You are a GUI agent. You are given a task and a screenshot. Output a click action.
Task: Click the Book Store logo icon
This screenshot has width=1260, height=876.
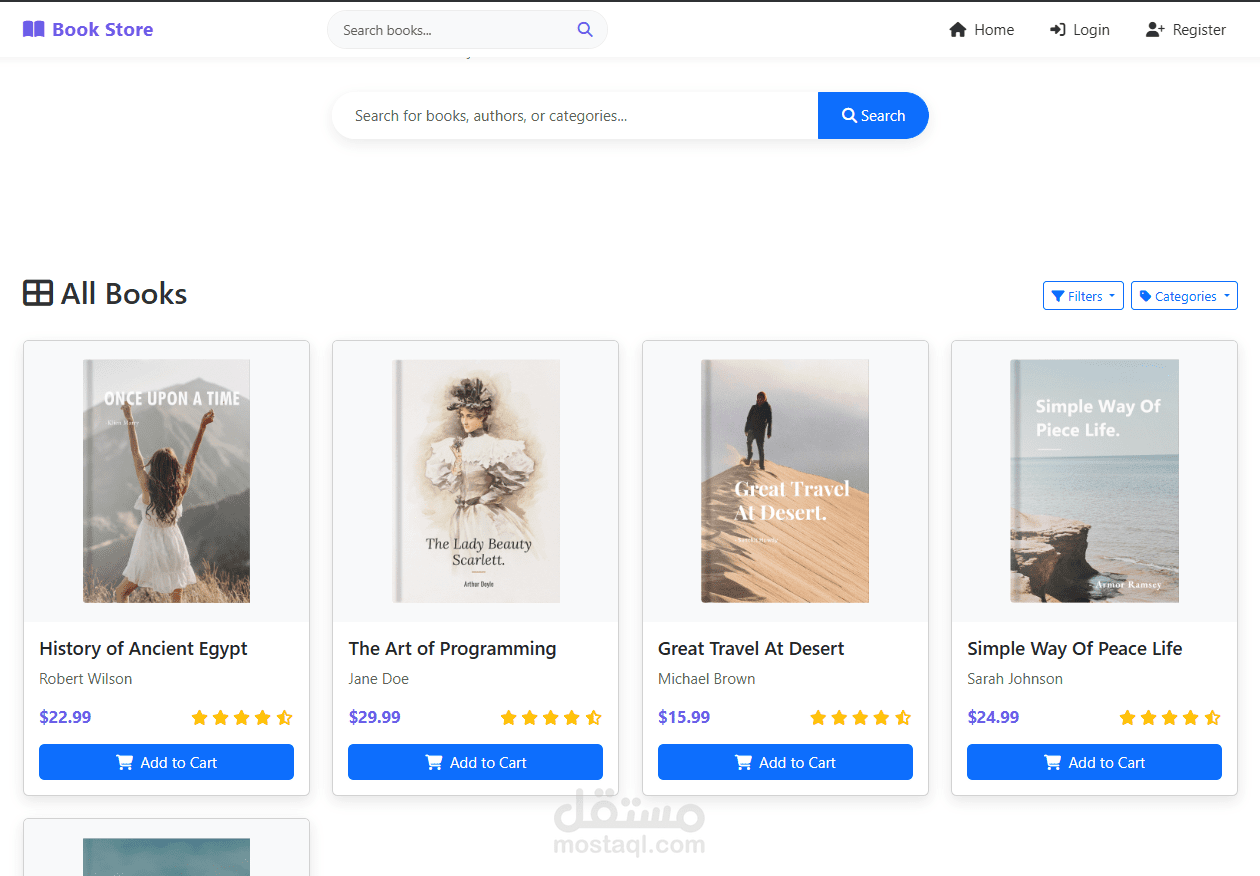tap(33, 29)
